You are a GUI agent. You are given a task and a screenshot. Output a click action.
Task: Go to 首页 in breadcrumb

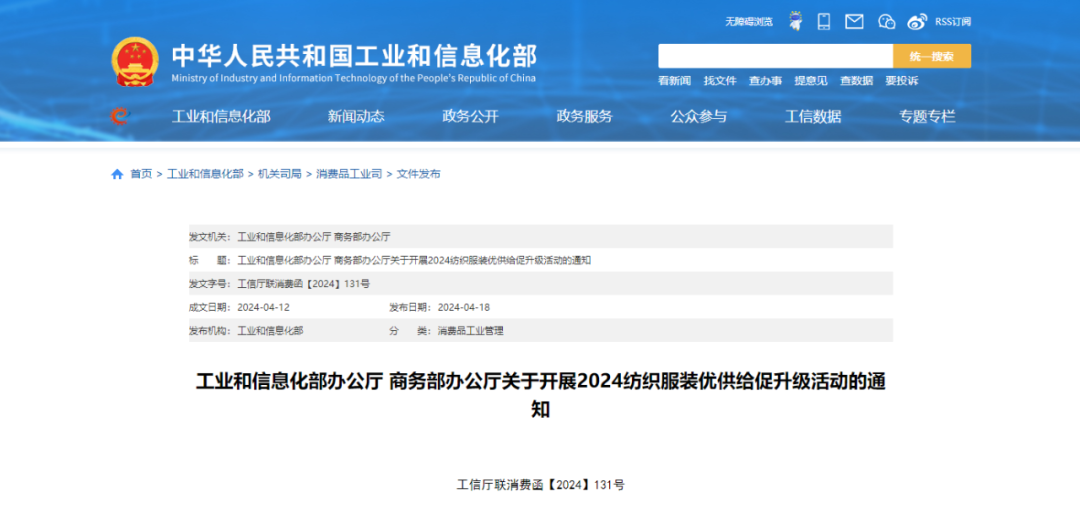(141, 174)
